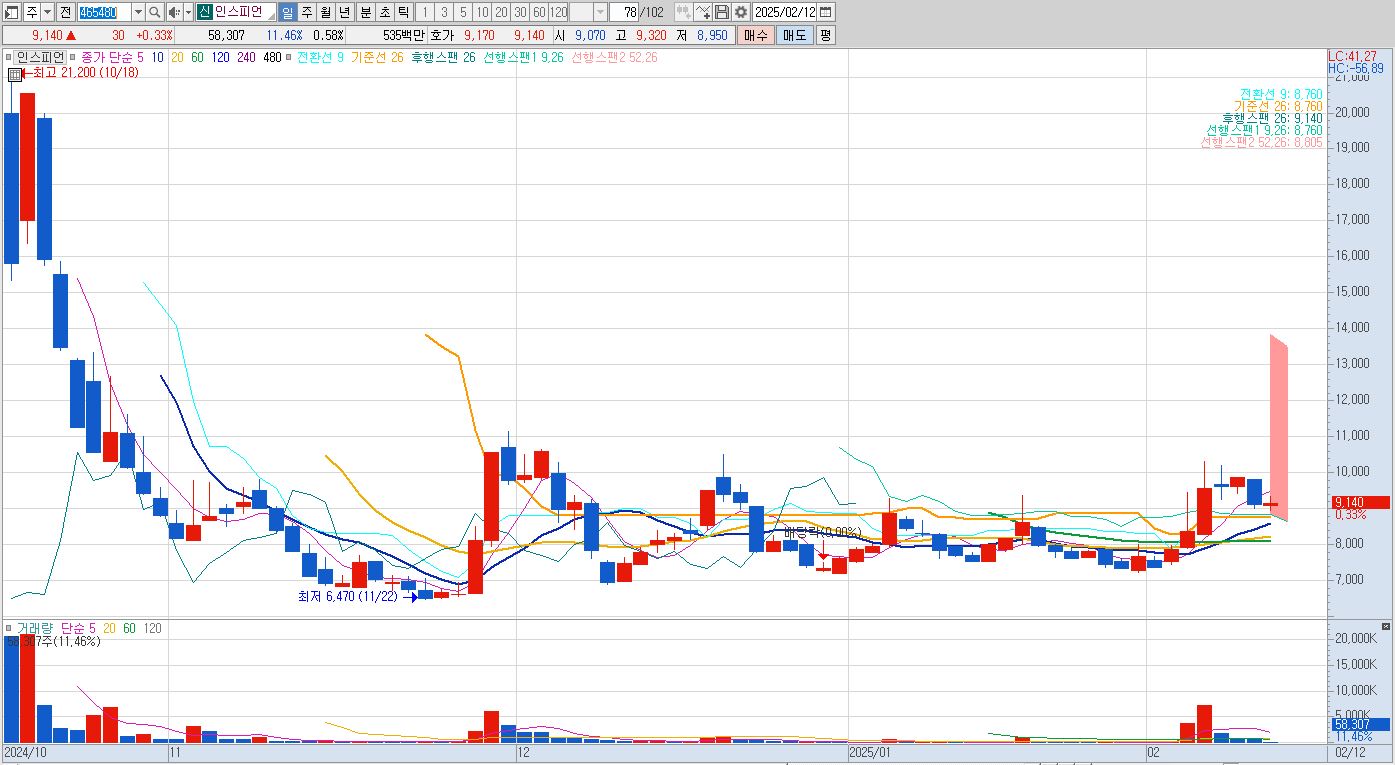The height and width of the screenshot is (765, 1395).
Task: Select the 1 interval button
Action: coord(424,12)
